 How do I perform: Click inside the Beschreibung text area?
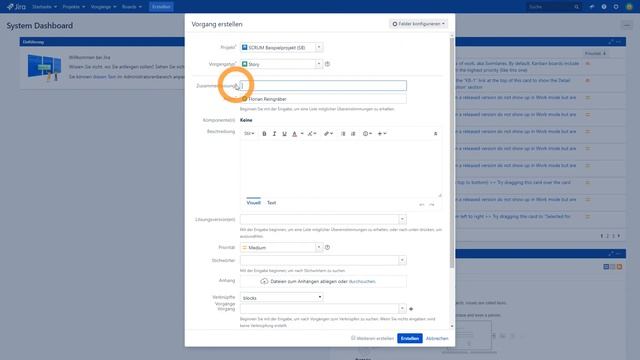pyautogui.click(x=341, y=168)
